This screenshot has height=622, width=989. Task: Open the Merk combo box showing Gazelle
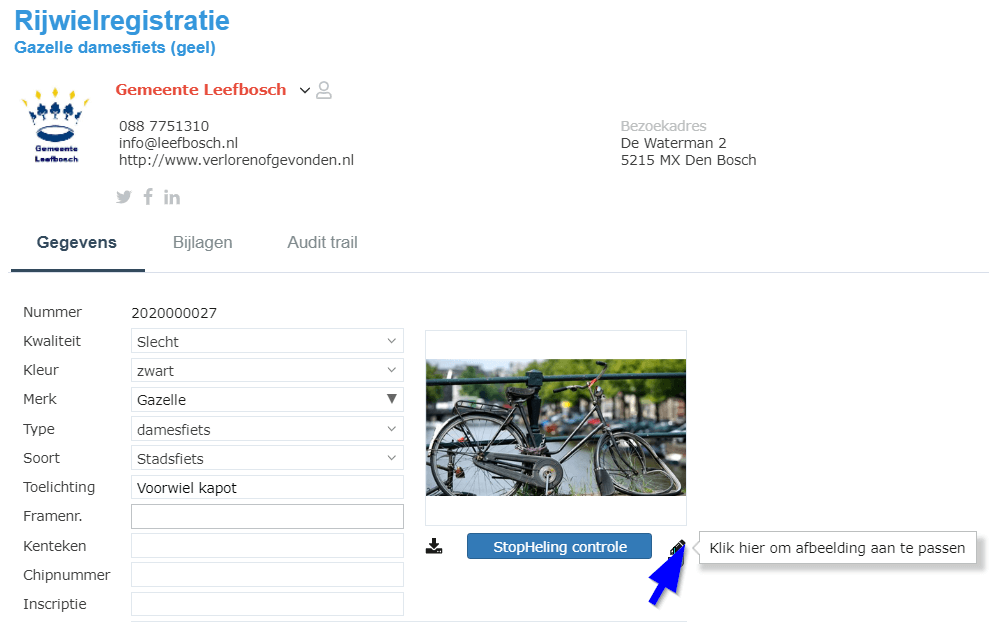tap(267, 399)
